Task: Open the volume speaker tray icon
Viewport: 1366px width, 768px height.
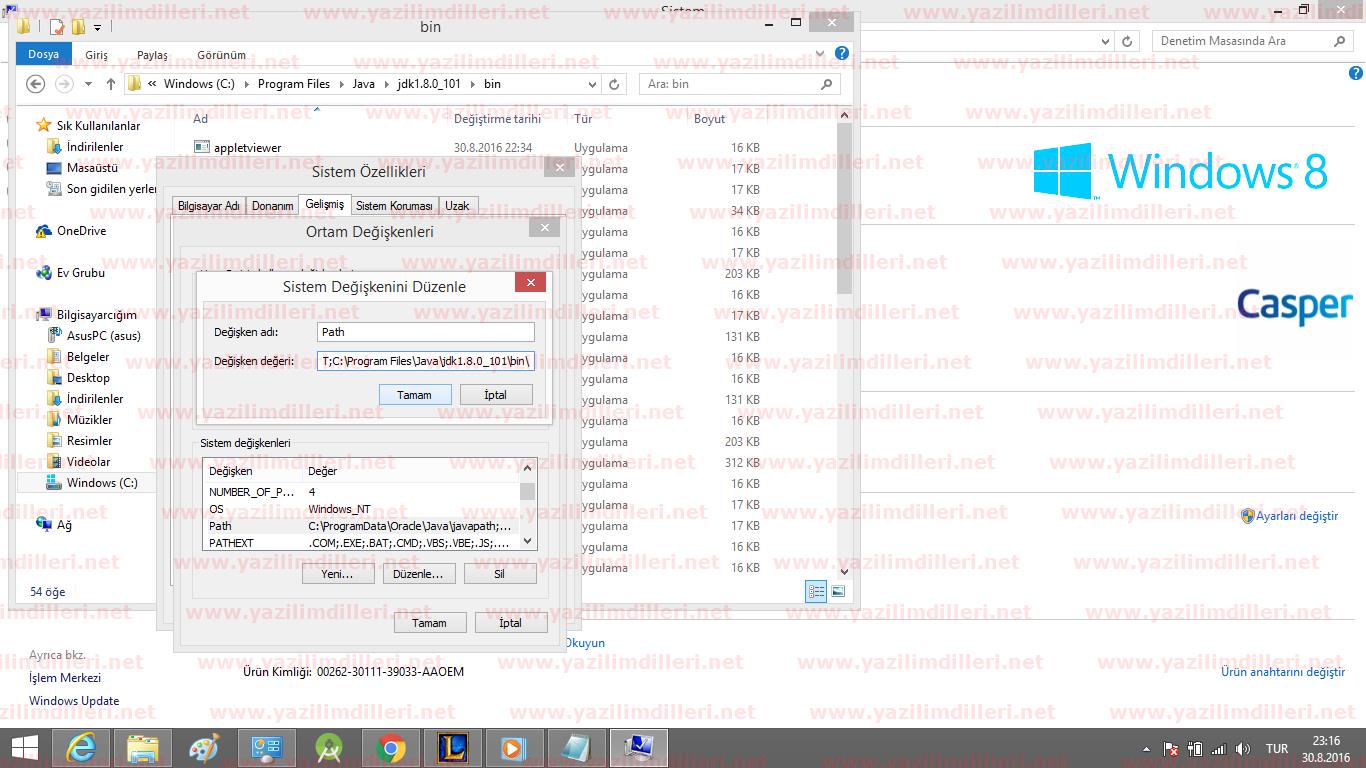Action: (x=1243, y=749)
